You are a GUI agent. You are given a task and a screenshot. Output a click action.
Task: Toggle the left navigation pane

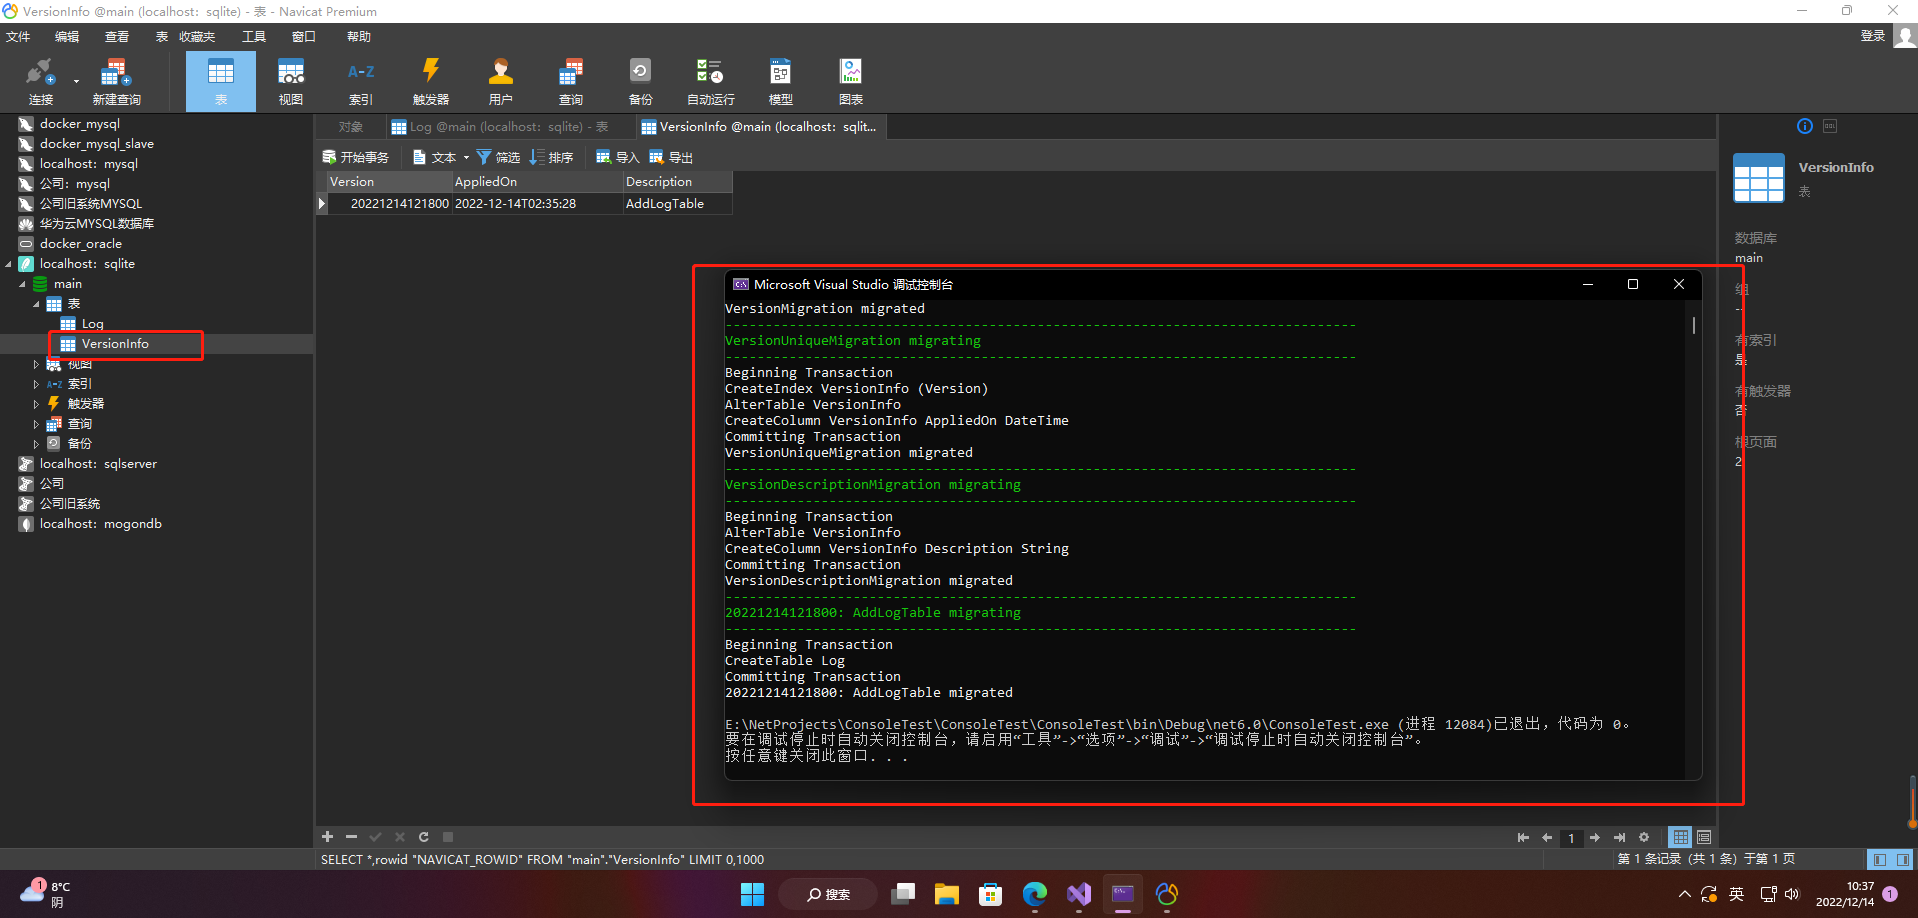[x=1880, y=860]
